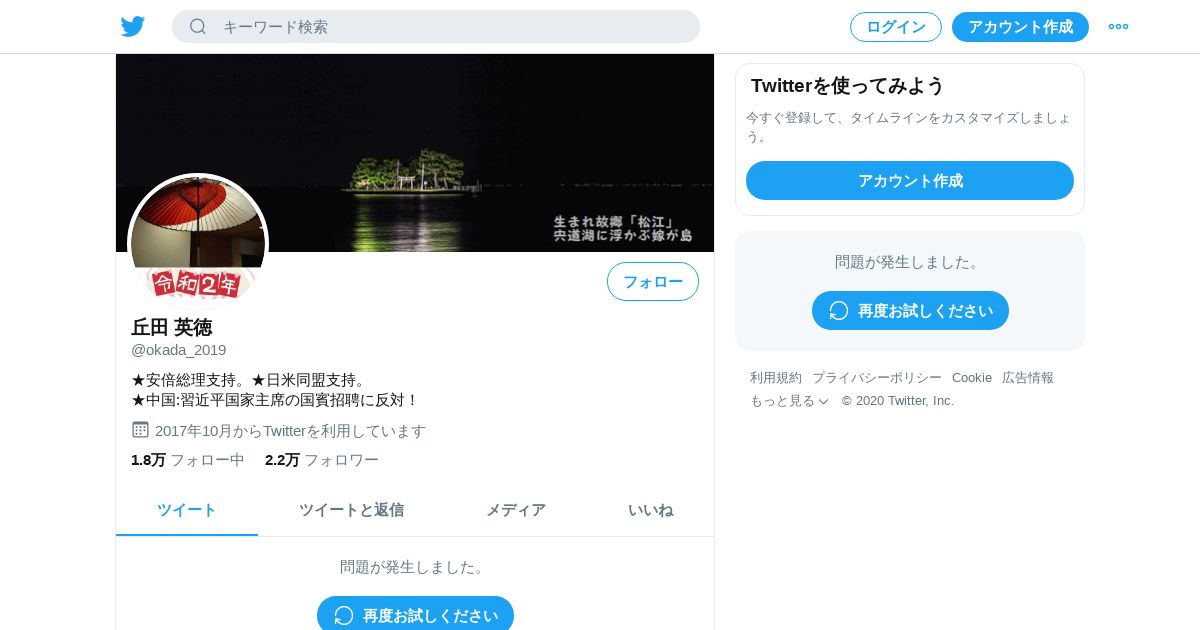Open the three-dots more menu in header
The image size is (1200, 630).
coord(1118,27)
